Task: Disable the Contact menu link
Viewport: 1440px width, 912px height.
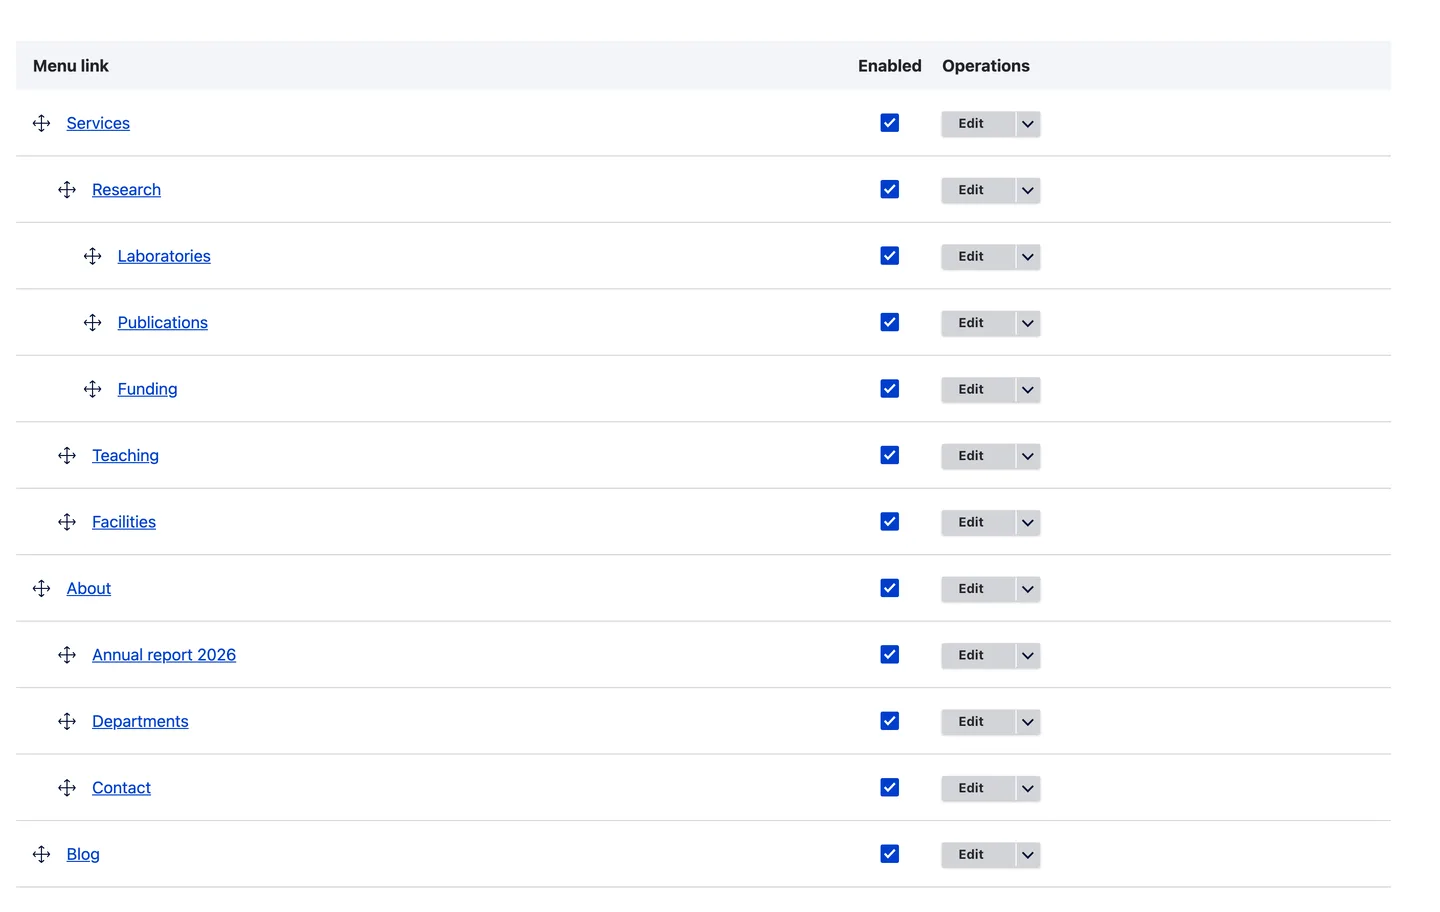Action: 890,788
